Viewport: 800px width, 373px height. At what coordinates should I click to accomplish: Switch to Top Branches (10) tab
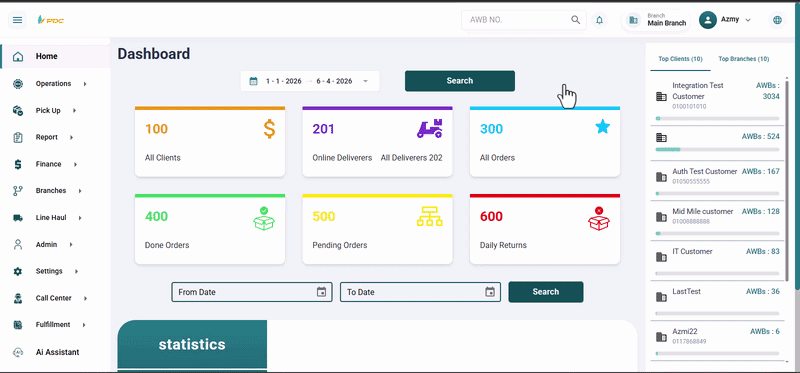pos(743,59)
